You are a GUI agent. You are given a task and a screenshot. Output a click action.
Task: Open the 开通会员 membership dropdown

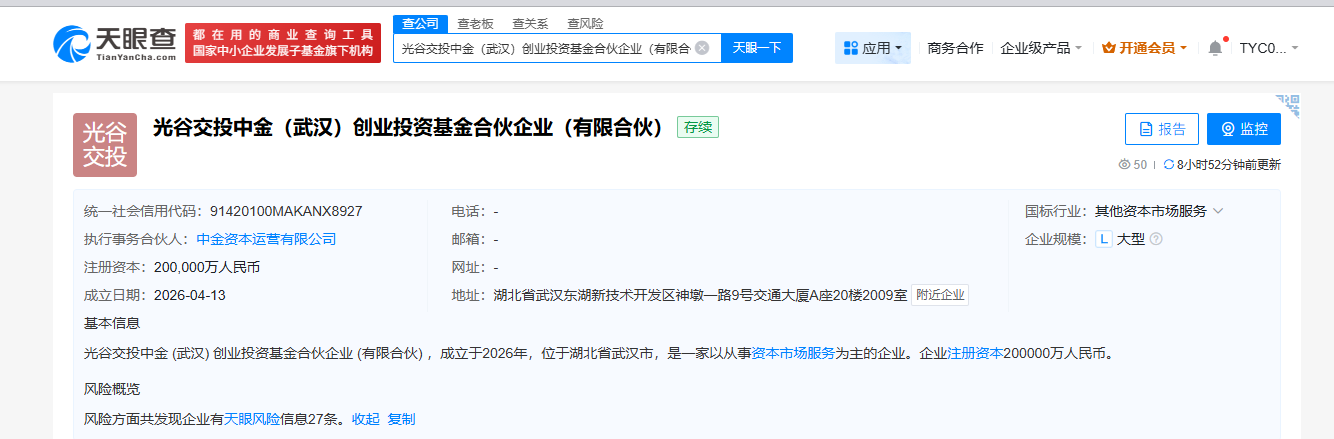[x=1144, y=48]
